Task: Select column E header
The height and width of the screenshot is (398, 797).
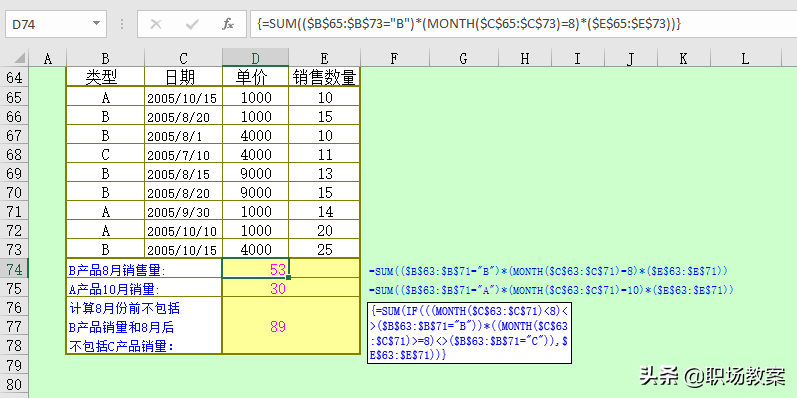Action: 325,58
